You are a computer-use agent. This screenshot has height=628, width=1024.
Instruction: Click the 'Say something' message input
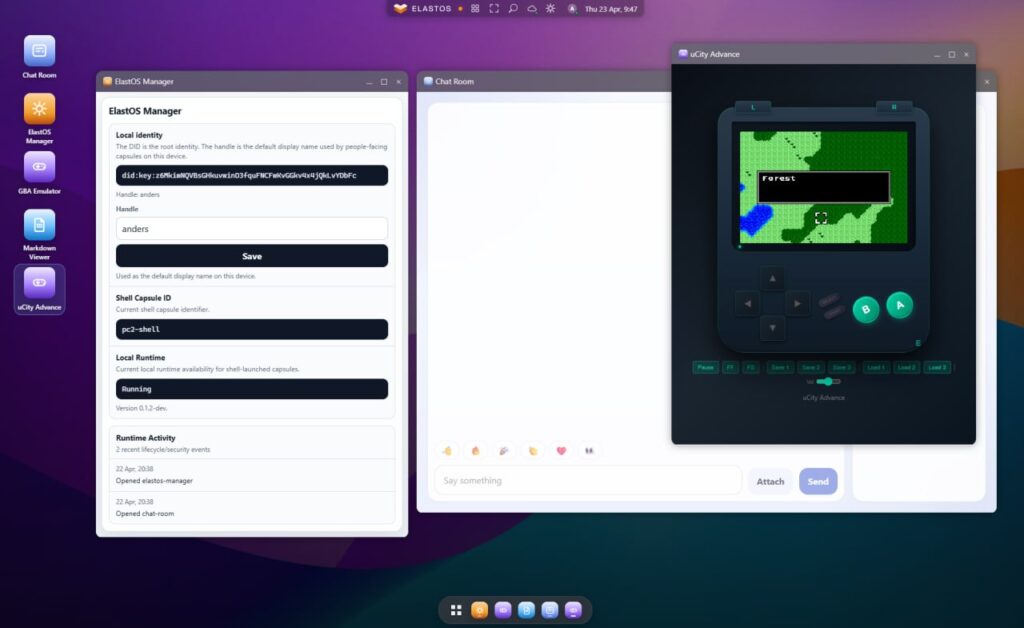coord(588,481)
